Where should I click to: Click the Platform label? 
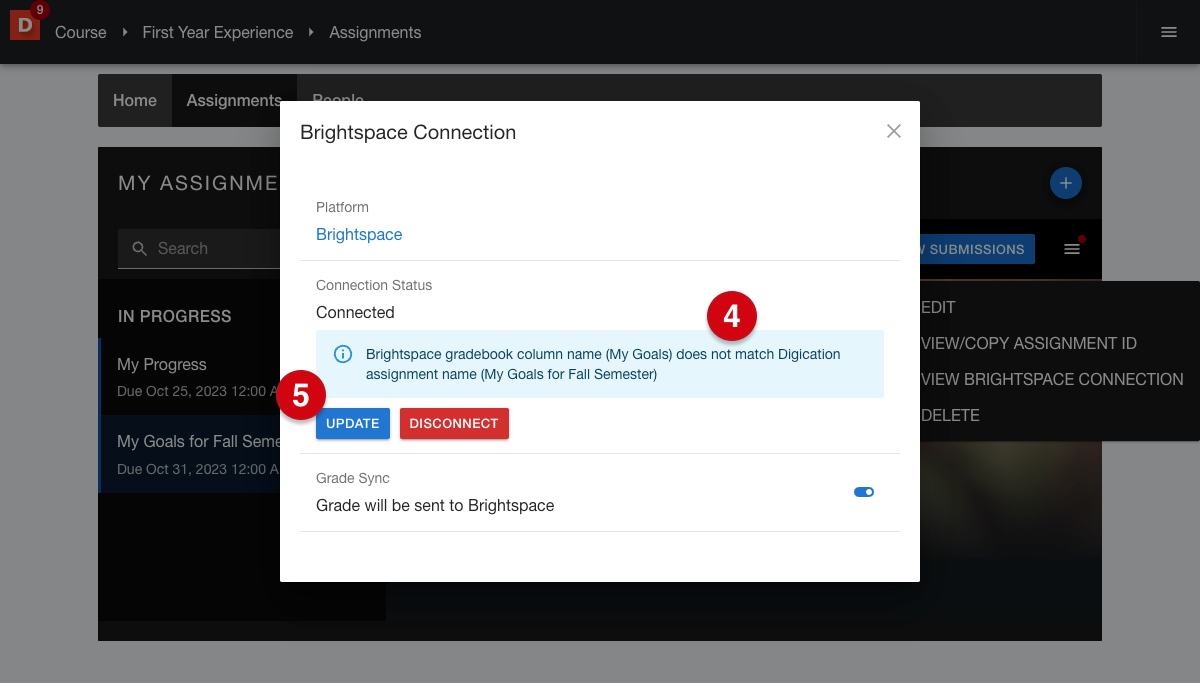click(342, 207)
